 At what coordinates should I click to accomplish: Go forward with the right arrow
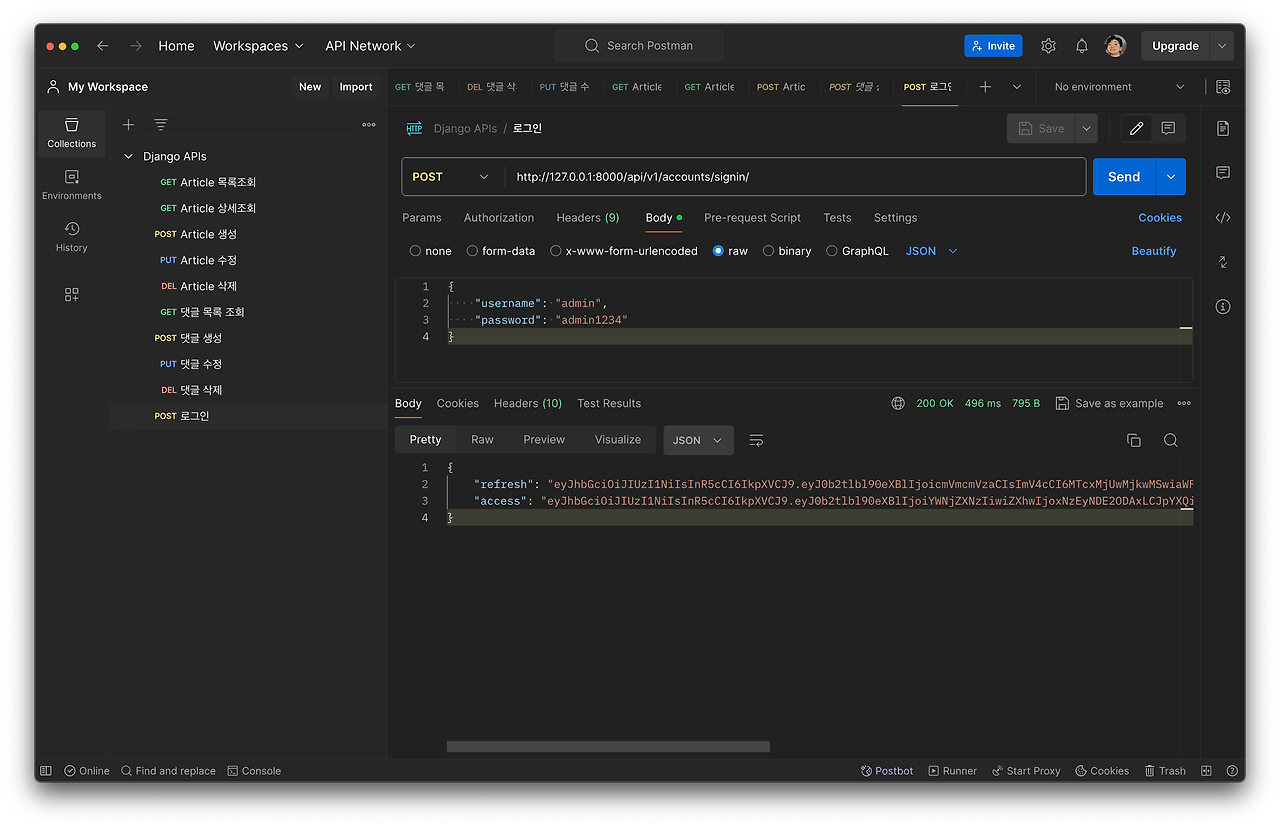click(x=136, y=46)
